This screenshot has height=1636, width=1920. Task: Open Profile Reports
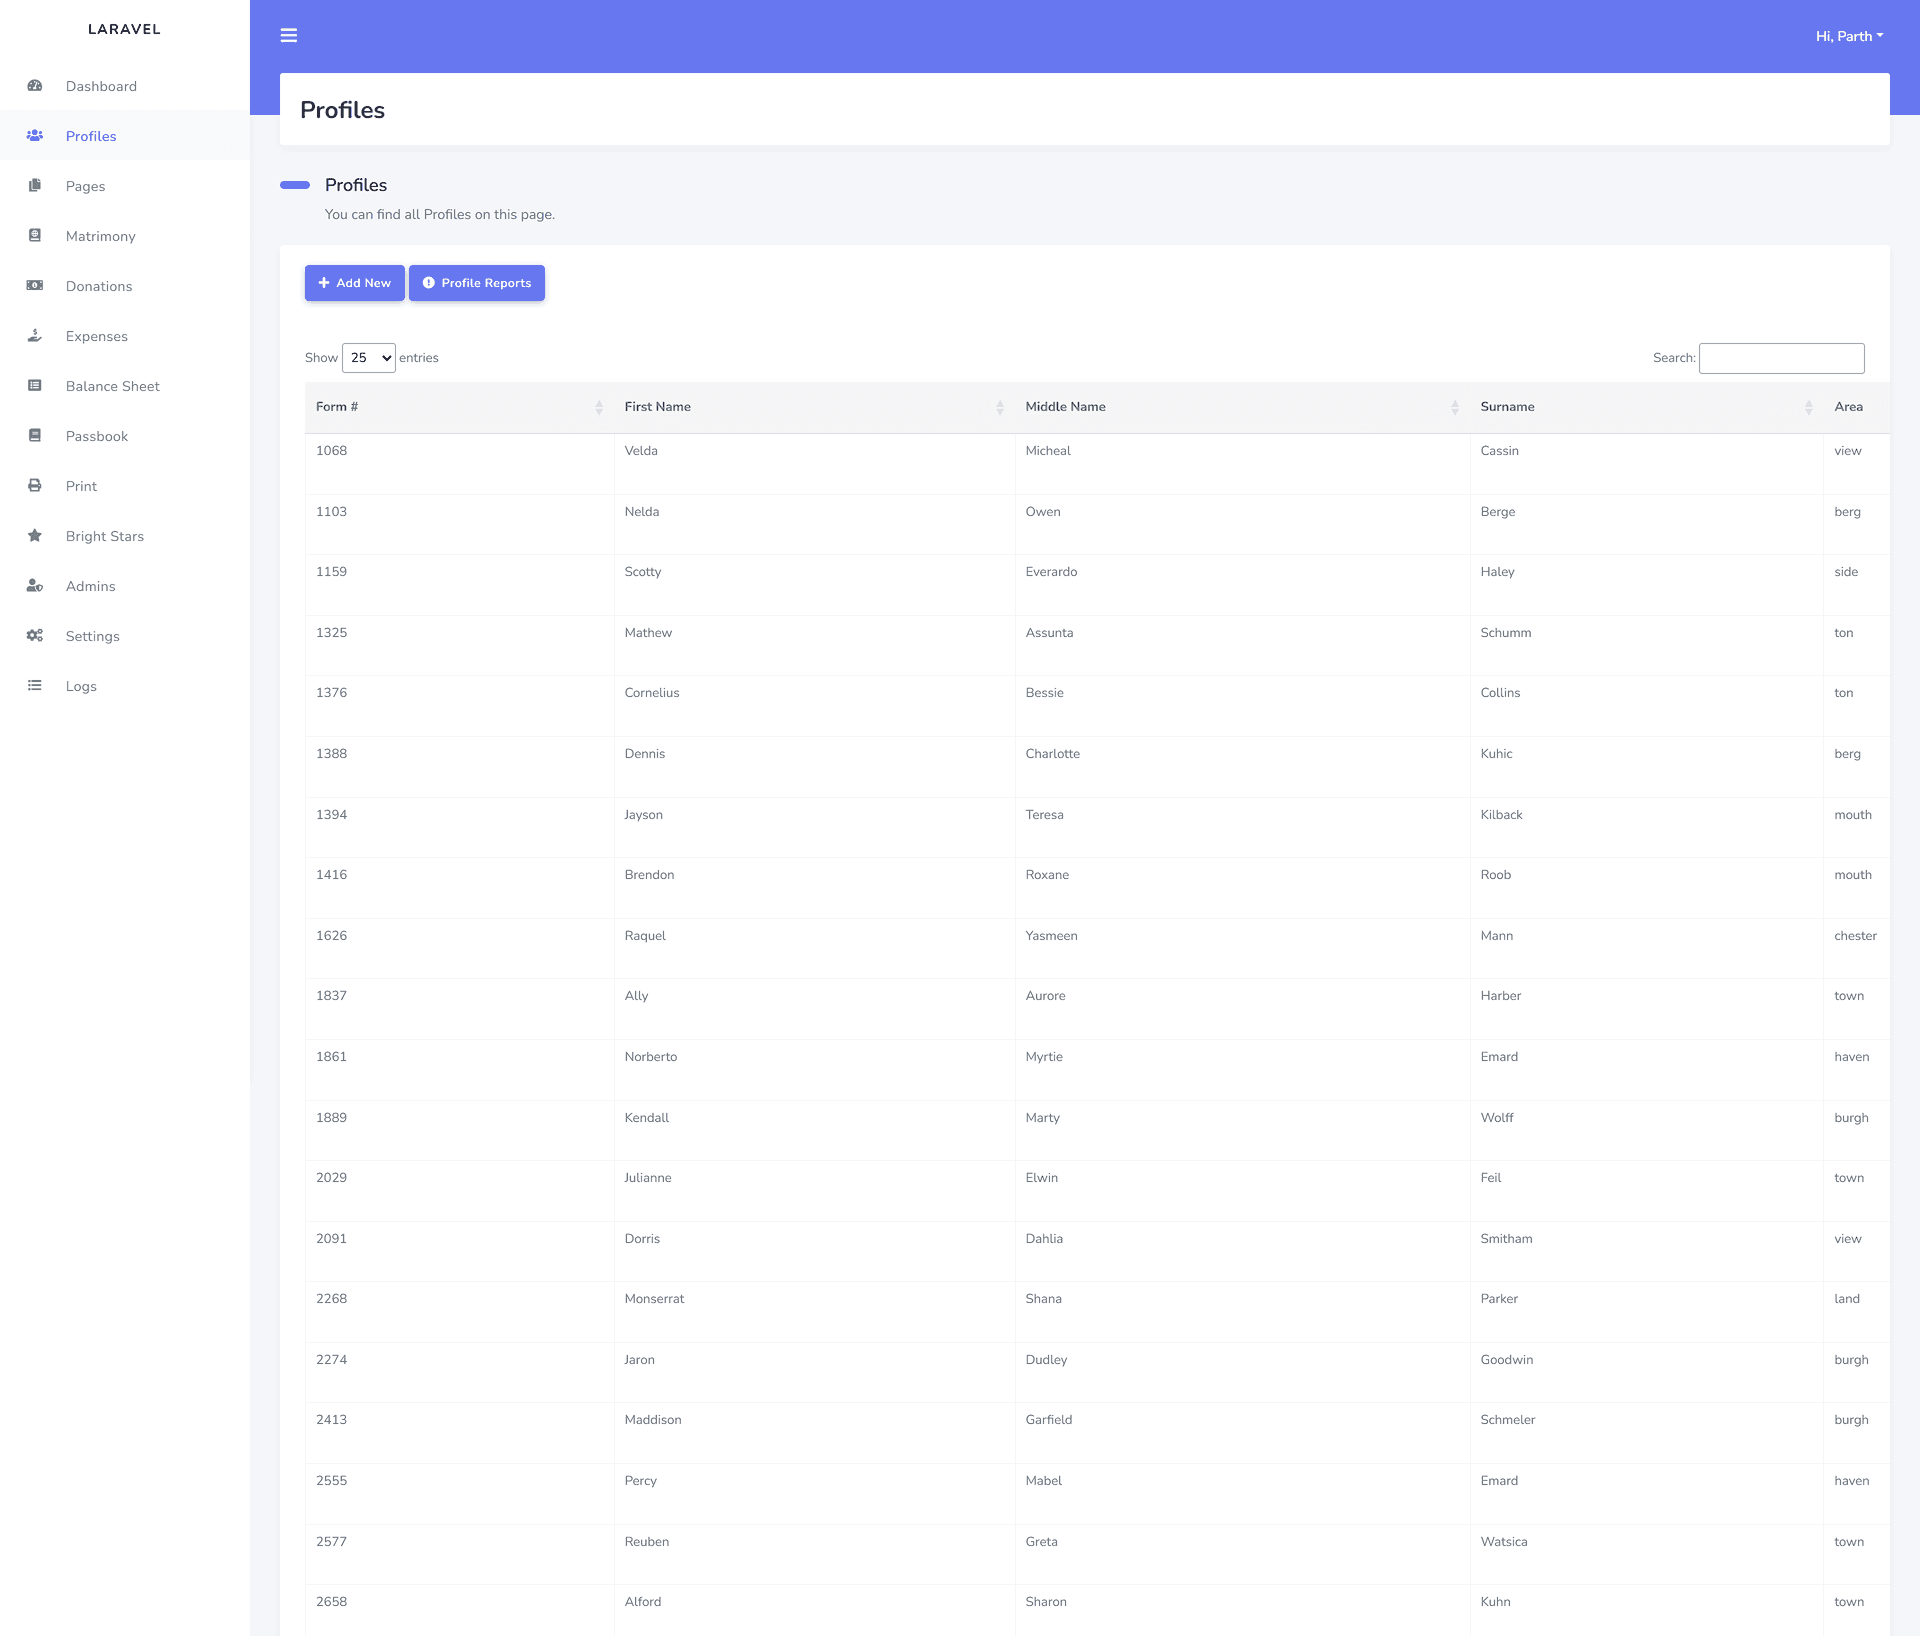[x=477, y=283]
